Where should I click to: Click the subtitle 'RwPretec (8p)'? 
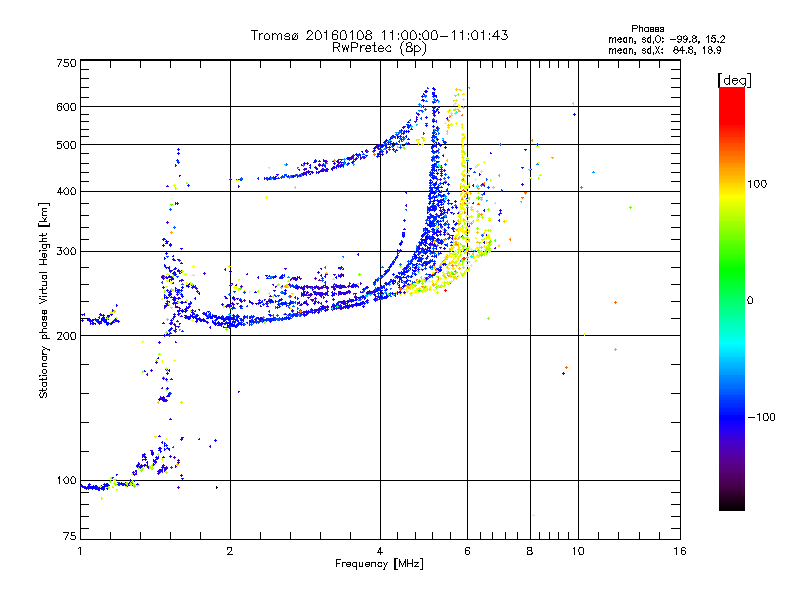coord(379,48)
